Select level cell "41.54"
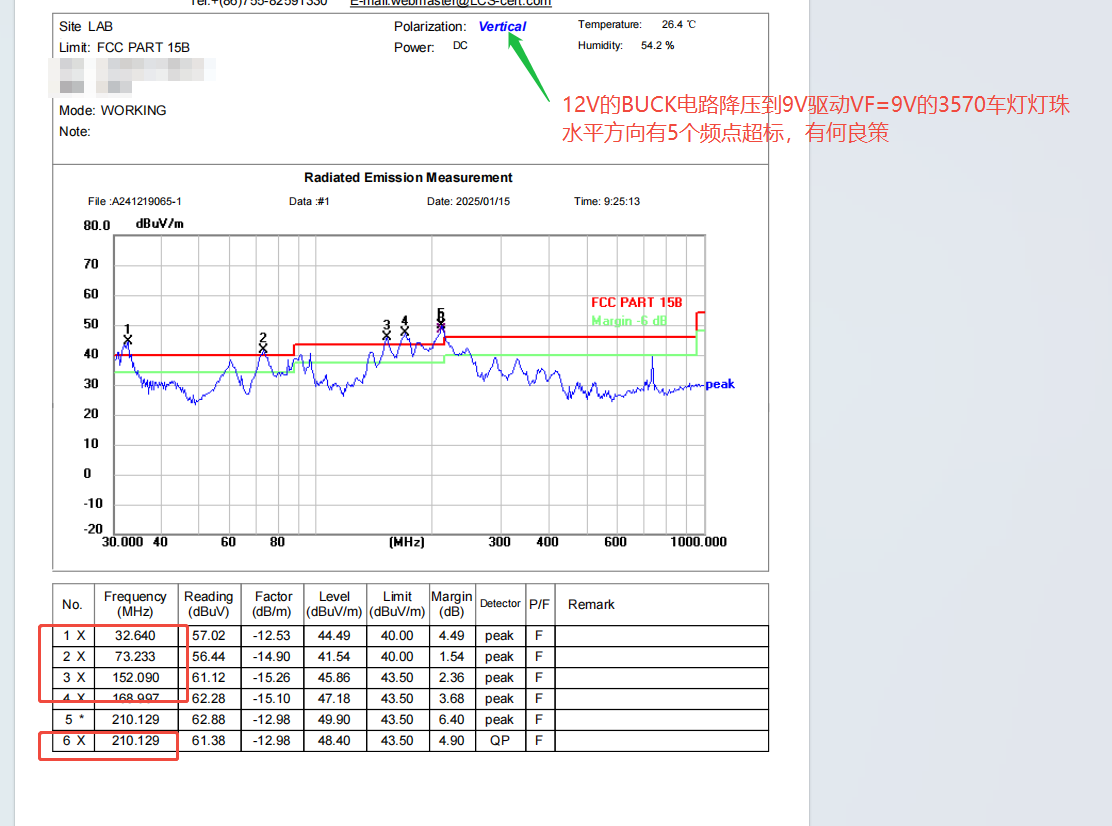Viewport: 1112px width, 826px height. point(334,657)
